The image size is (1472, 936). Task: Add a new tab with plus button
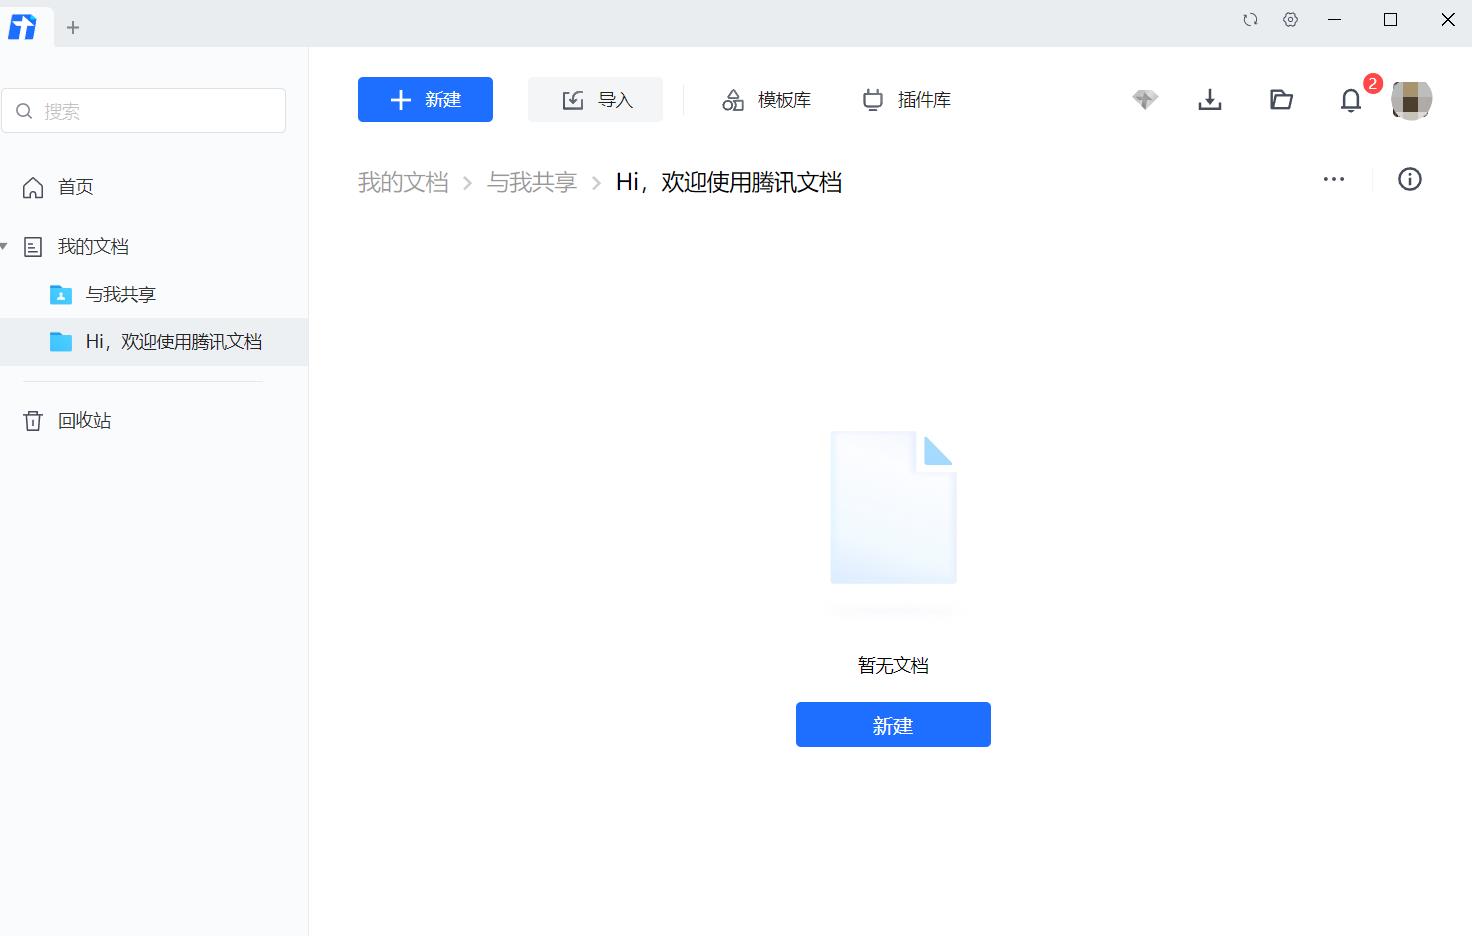(x=73, y=28)
